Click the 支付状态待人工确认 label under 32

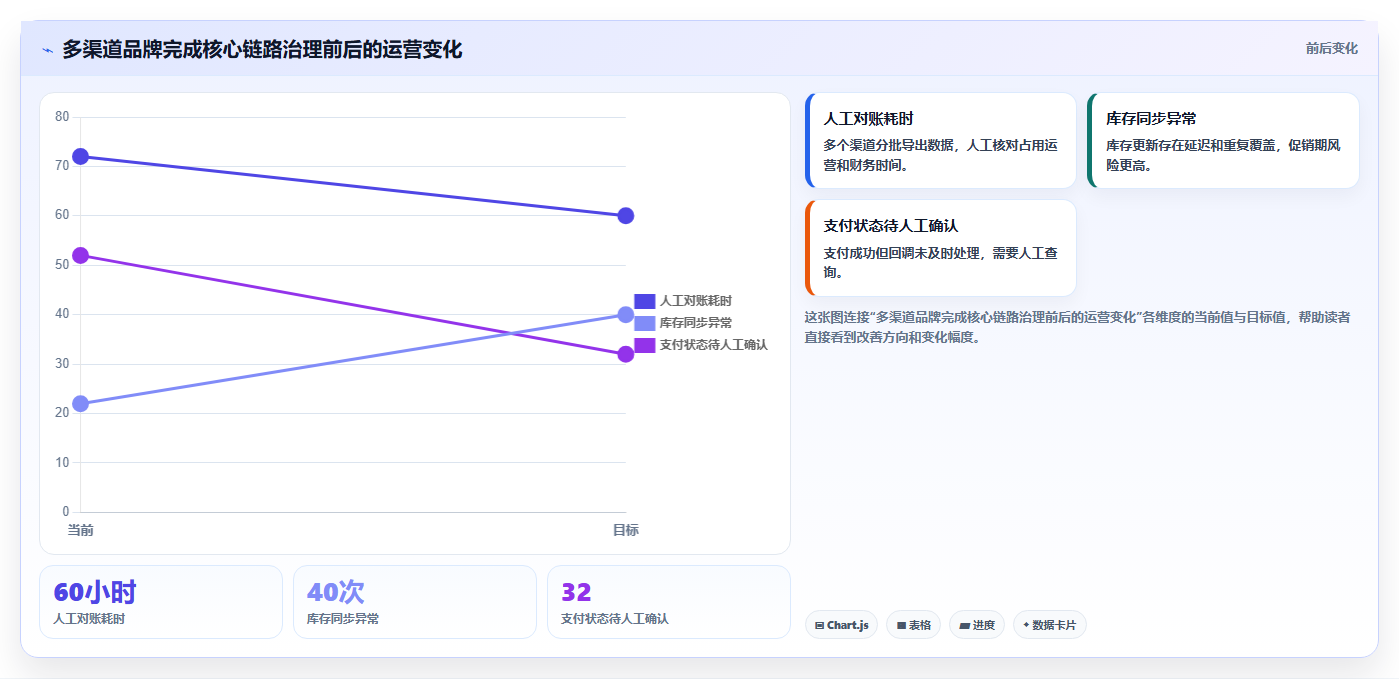point(615,619)
